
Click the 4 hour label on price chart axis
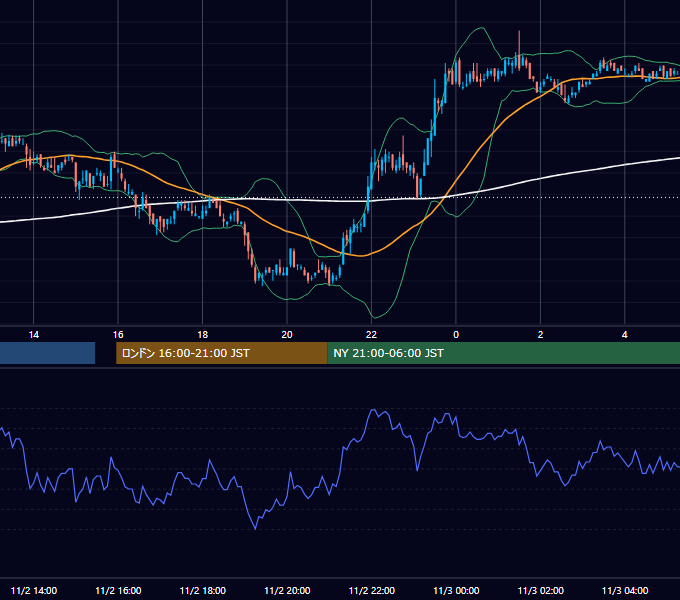(624, 335)
